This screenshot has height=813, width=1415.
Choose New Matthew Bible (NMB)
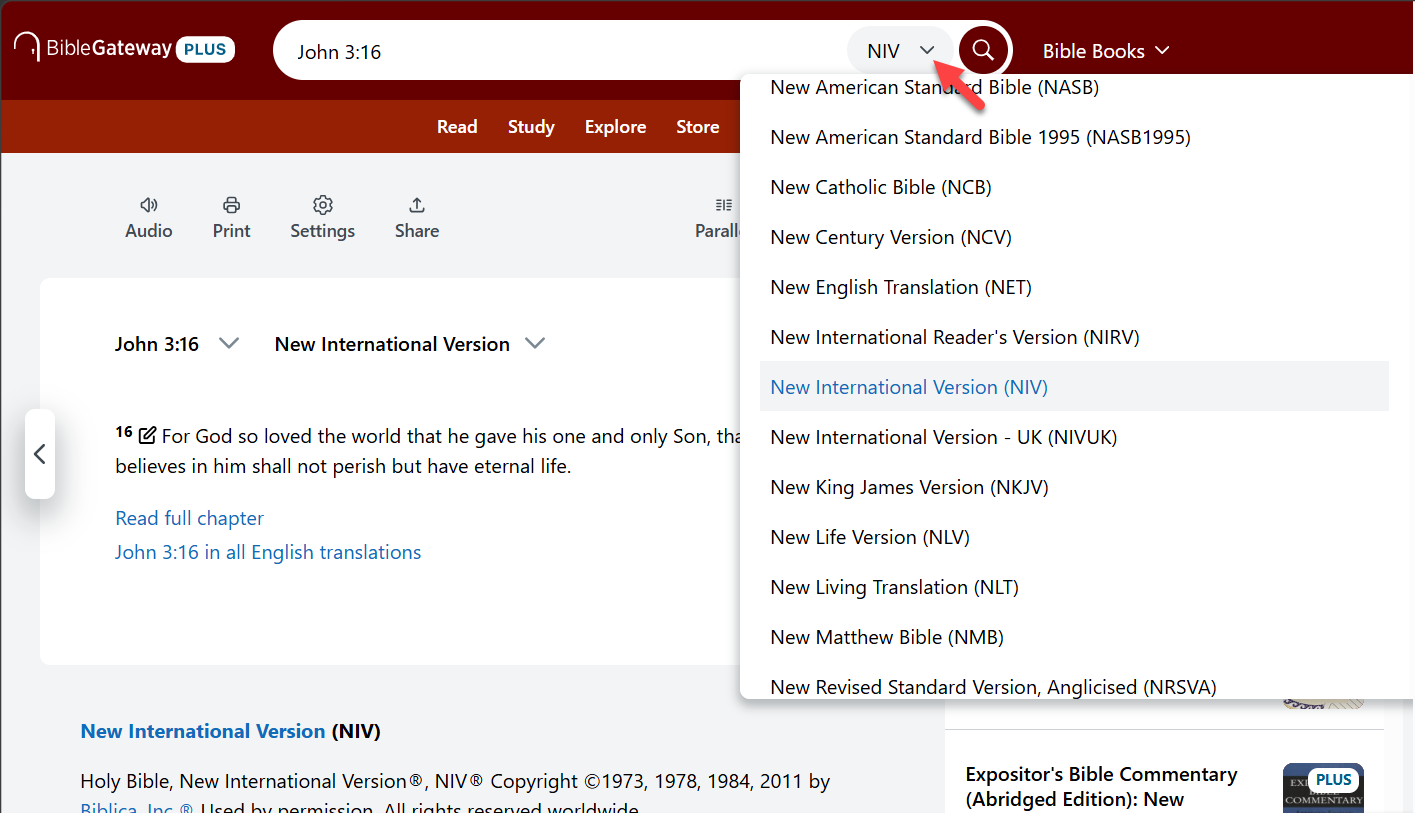(1074, 637)
